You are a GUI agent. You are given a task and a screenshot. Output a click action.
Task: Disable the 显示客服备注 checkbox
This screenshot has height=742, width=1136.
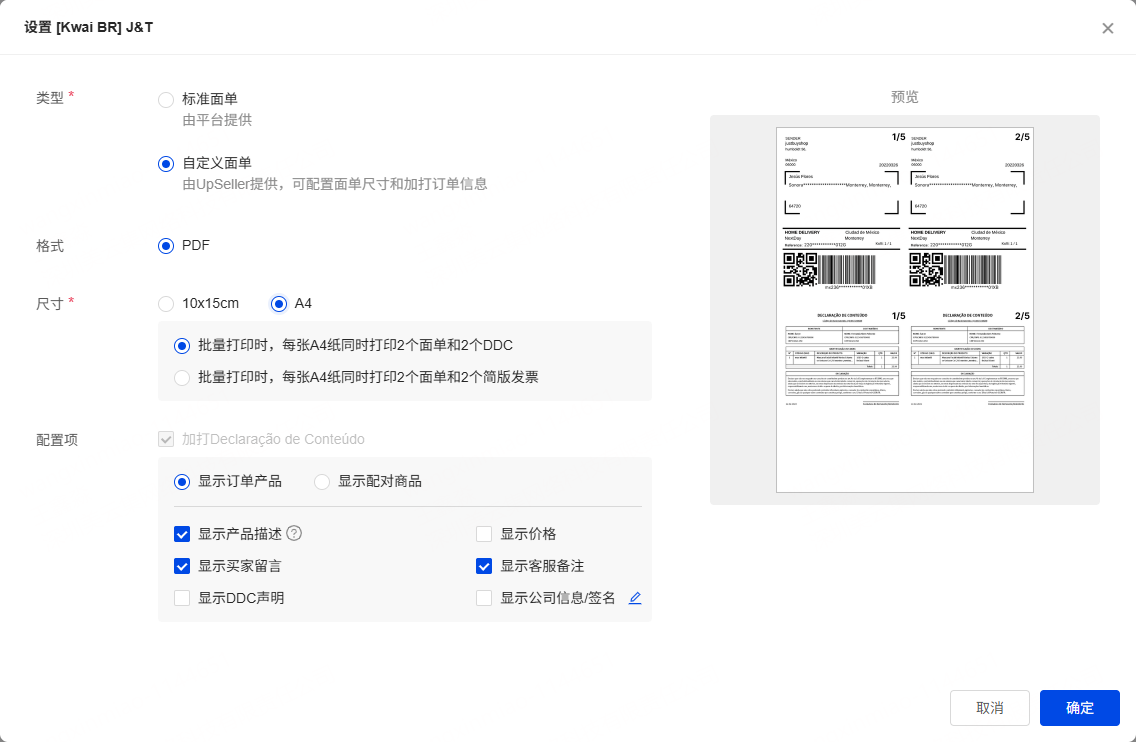[x=484, y=566]
